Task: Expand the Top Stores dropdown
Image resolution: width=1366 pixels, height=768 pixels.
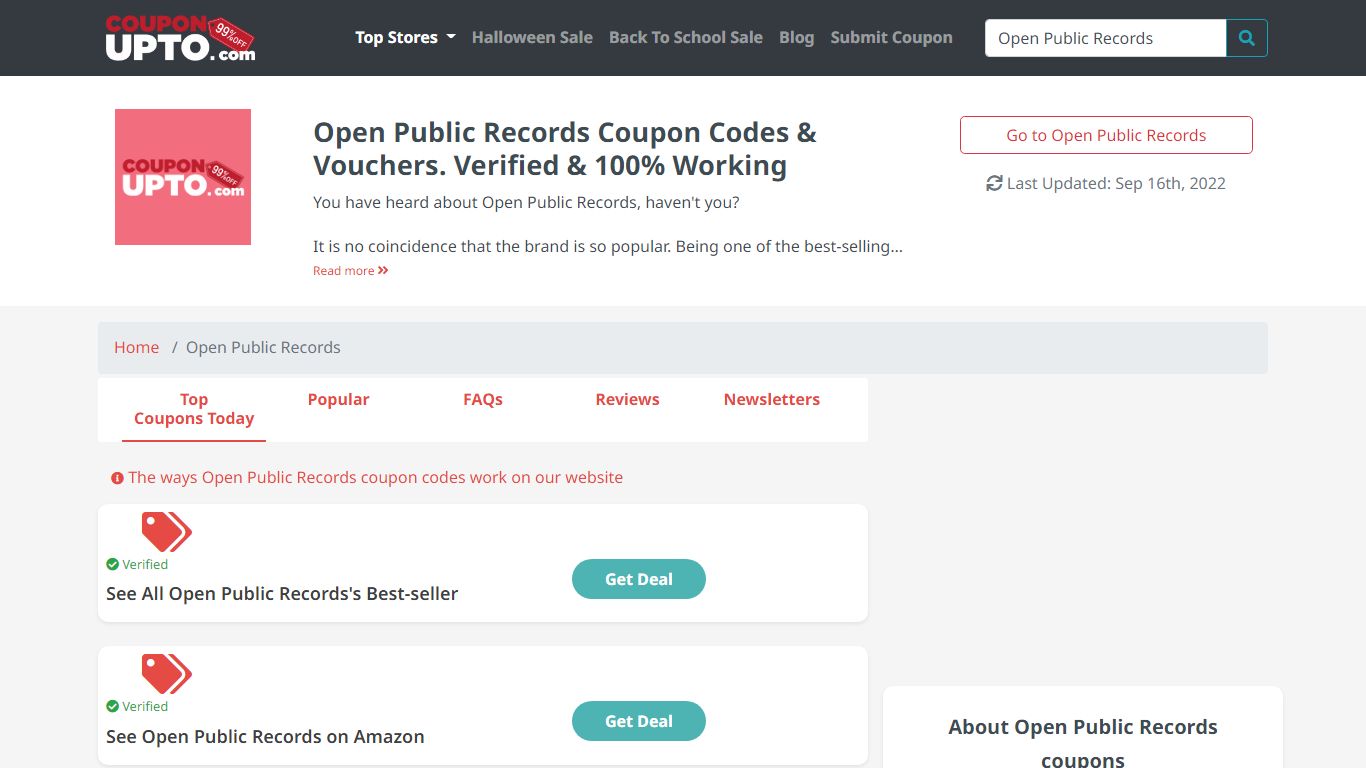Action: coord(405,37)
